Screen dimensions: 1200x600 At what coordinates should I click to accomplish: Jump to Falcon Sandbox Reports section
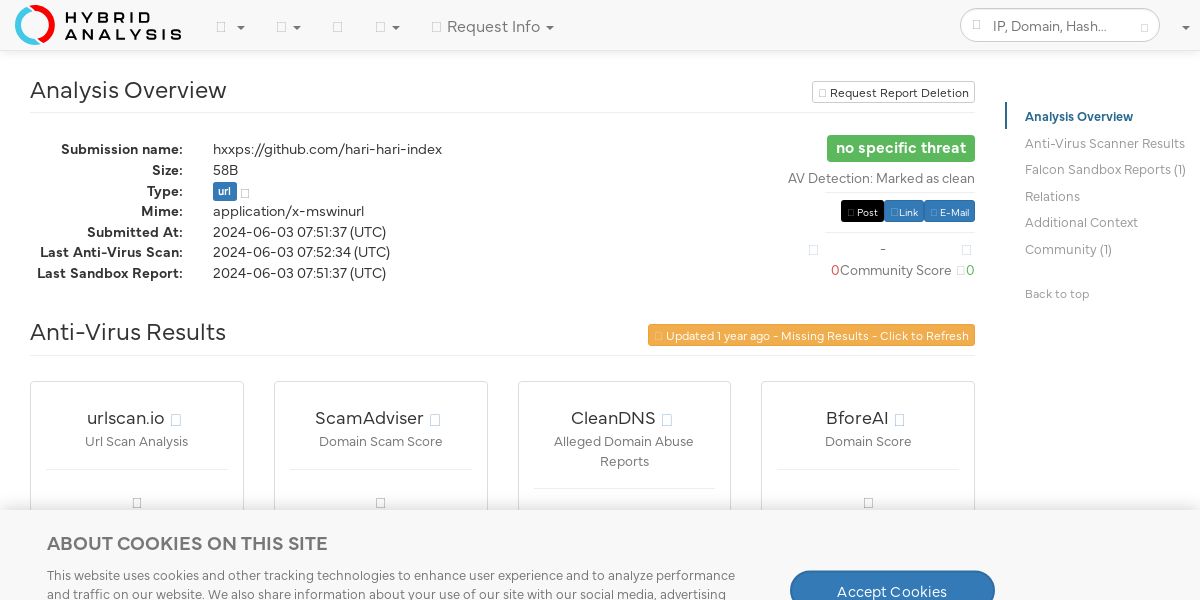coord(1105,170)
